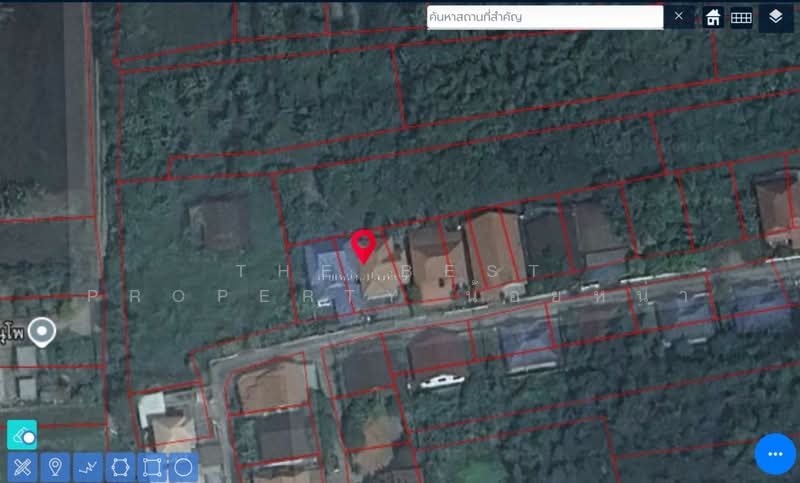The width and height of the screenshot is (800, 483).
Task: Open the map layers panel
Action: (775, 17)
